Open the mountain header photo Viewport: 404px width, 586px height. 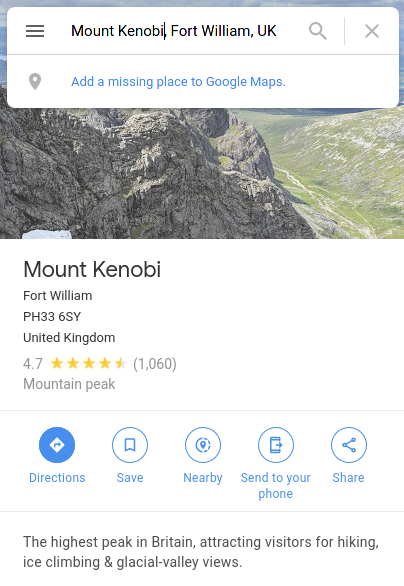tap(202, 173)
